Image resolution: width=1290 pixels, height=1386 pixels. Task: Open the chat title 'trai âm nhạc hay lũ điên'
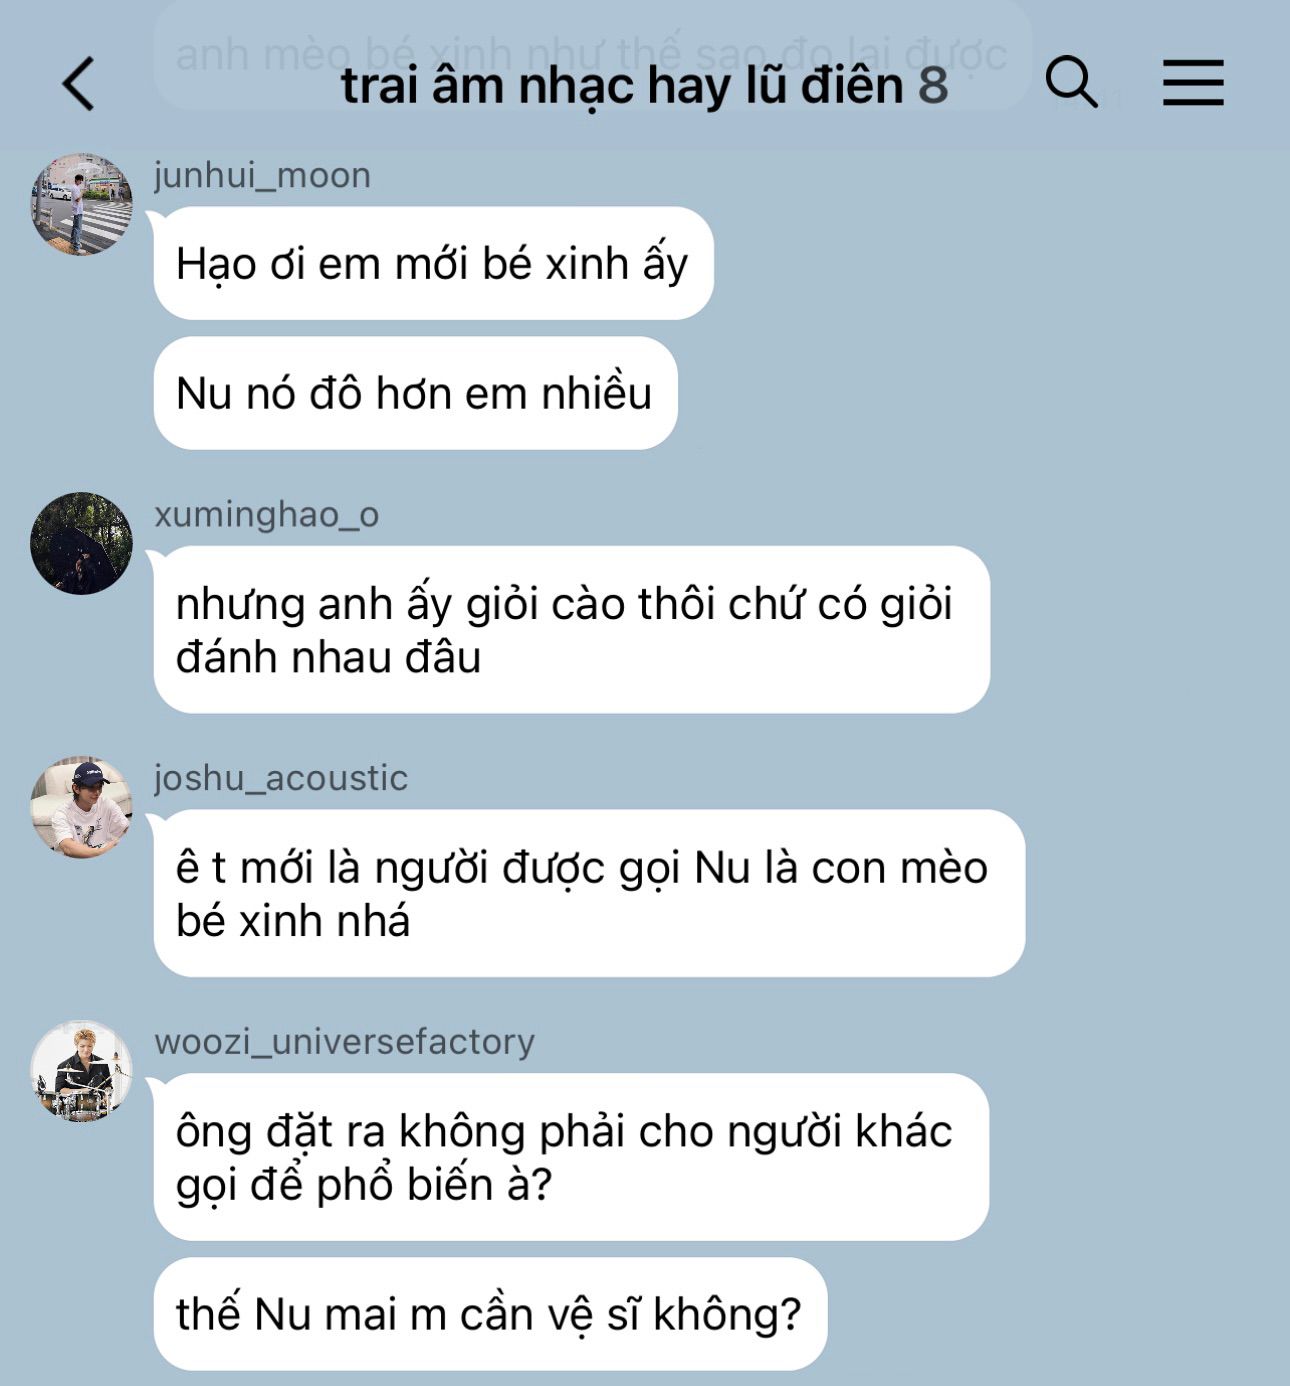[622, 86]
